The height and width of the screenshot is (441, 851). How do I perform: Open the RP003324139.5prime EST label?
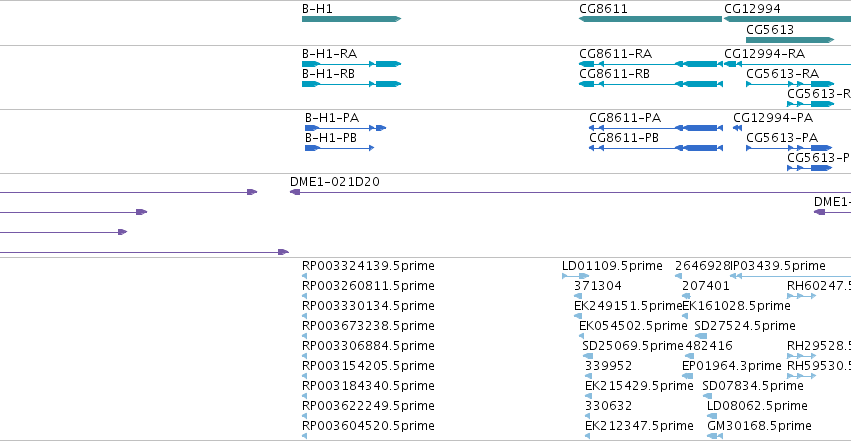coord(368,266)
